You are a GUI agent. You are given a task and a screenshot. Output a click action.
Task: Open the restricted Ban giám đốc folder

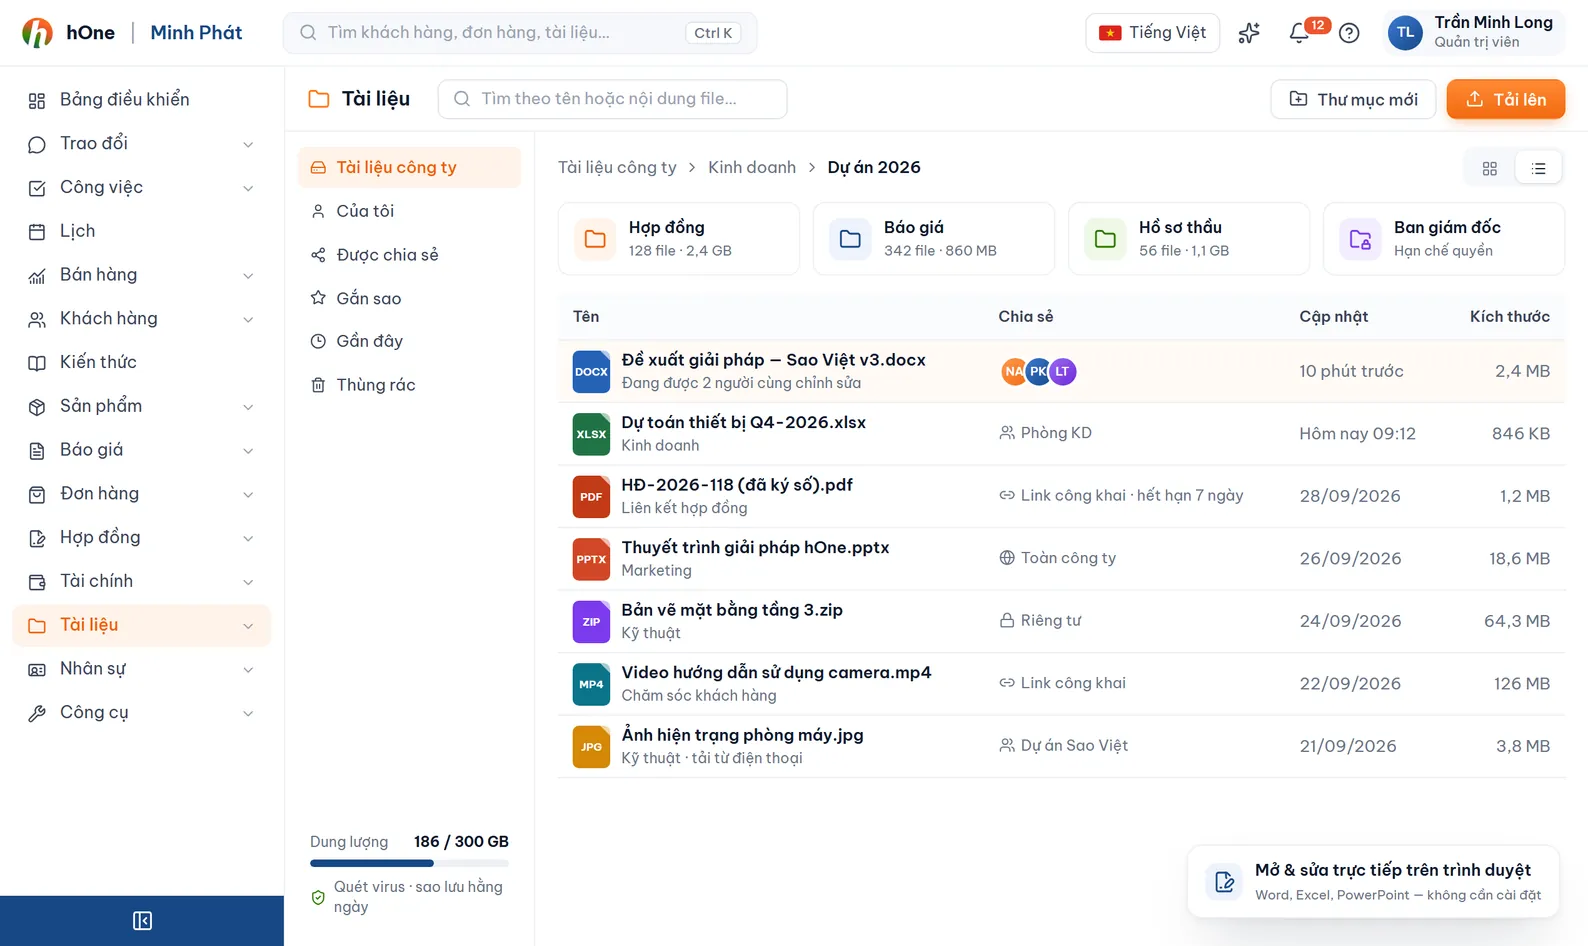point(1444,239)
